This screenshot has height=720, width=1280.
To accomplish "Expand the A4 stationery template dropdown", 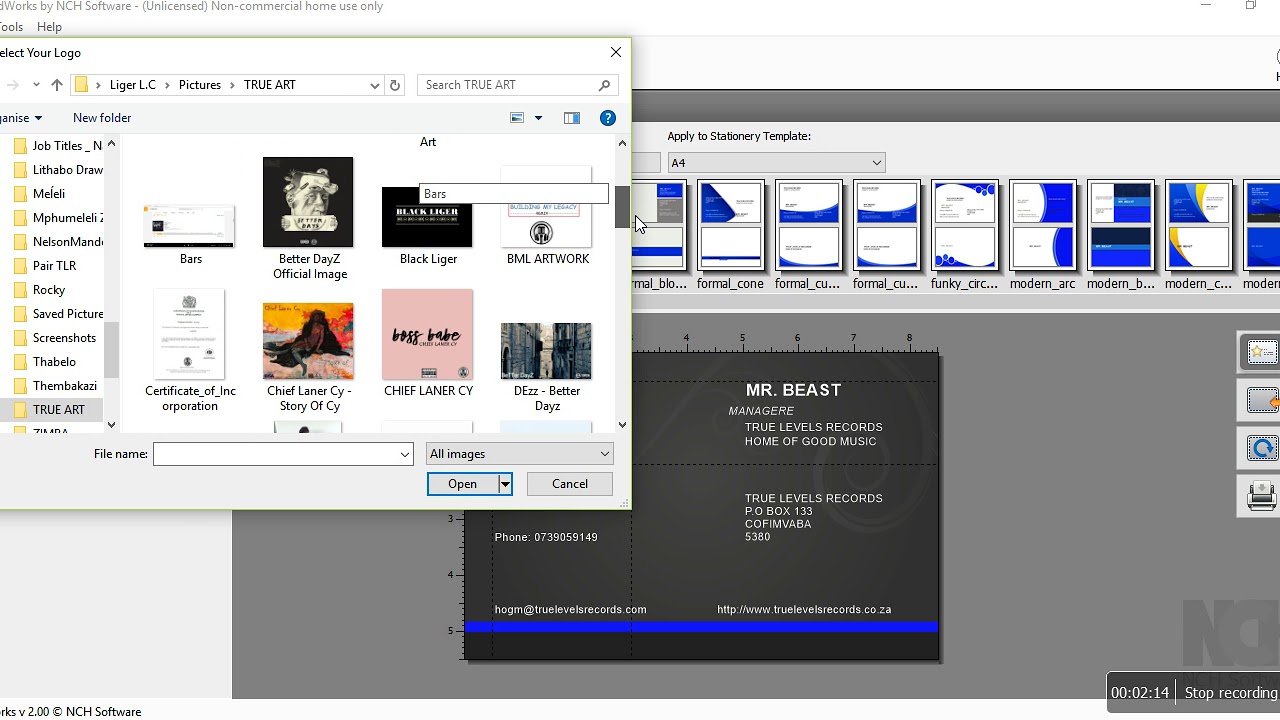I will 876,163.
